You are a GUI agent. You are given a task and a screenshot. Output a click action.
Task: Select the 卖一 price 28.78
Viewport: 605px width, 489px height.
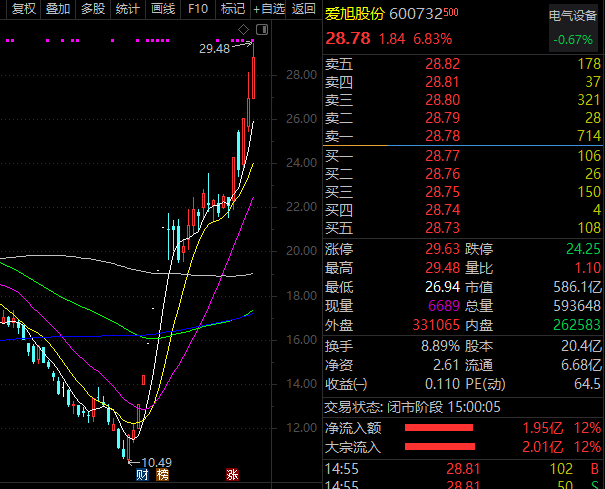[x=443, y=136]
